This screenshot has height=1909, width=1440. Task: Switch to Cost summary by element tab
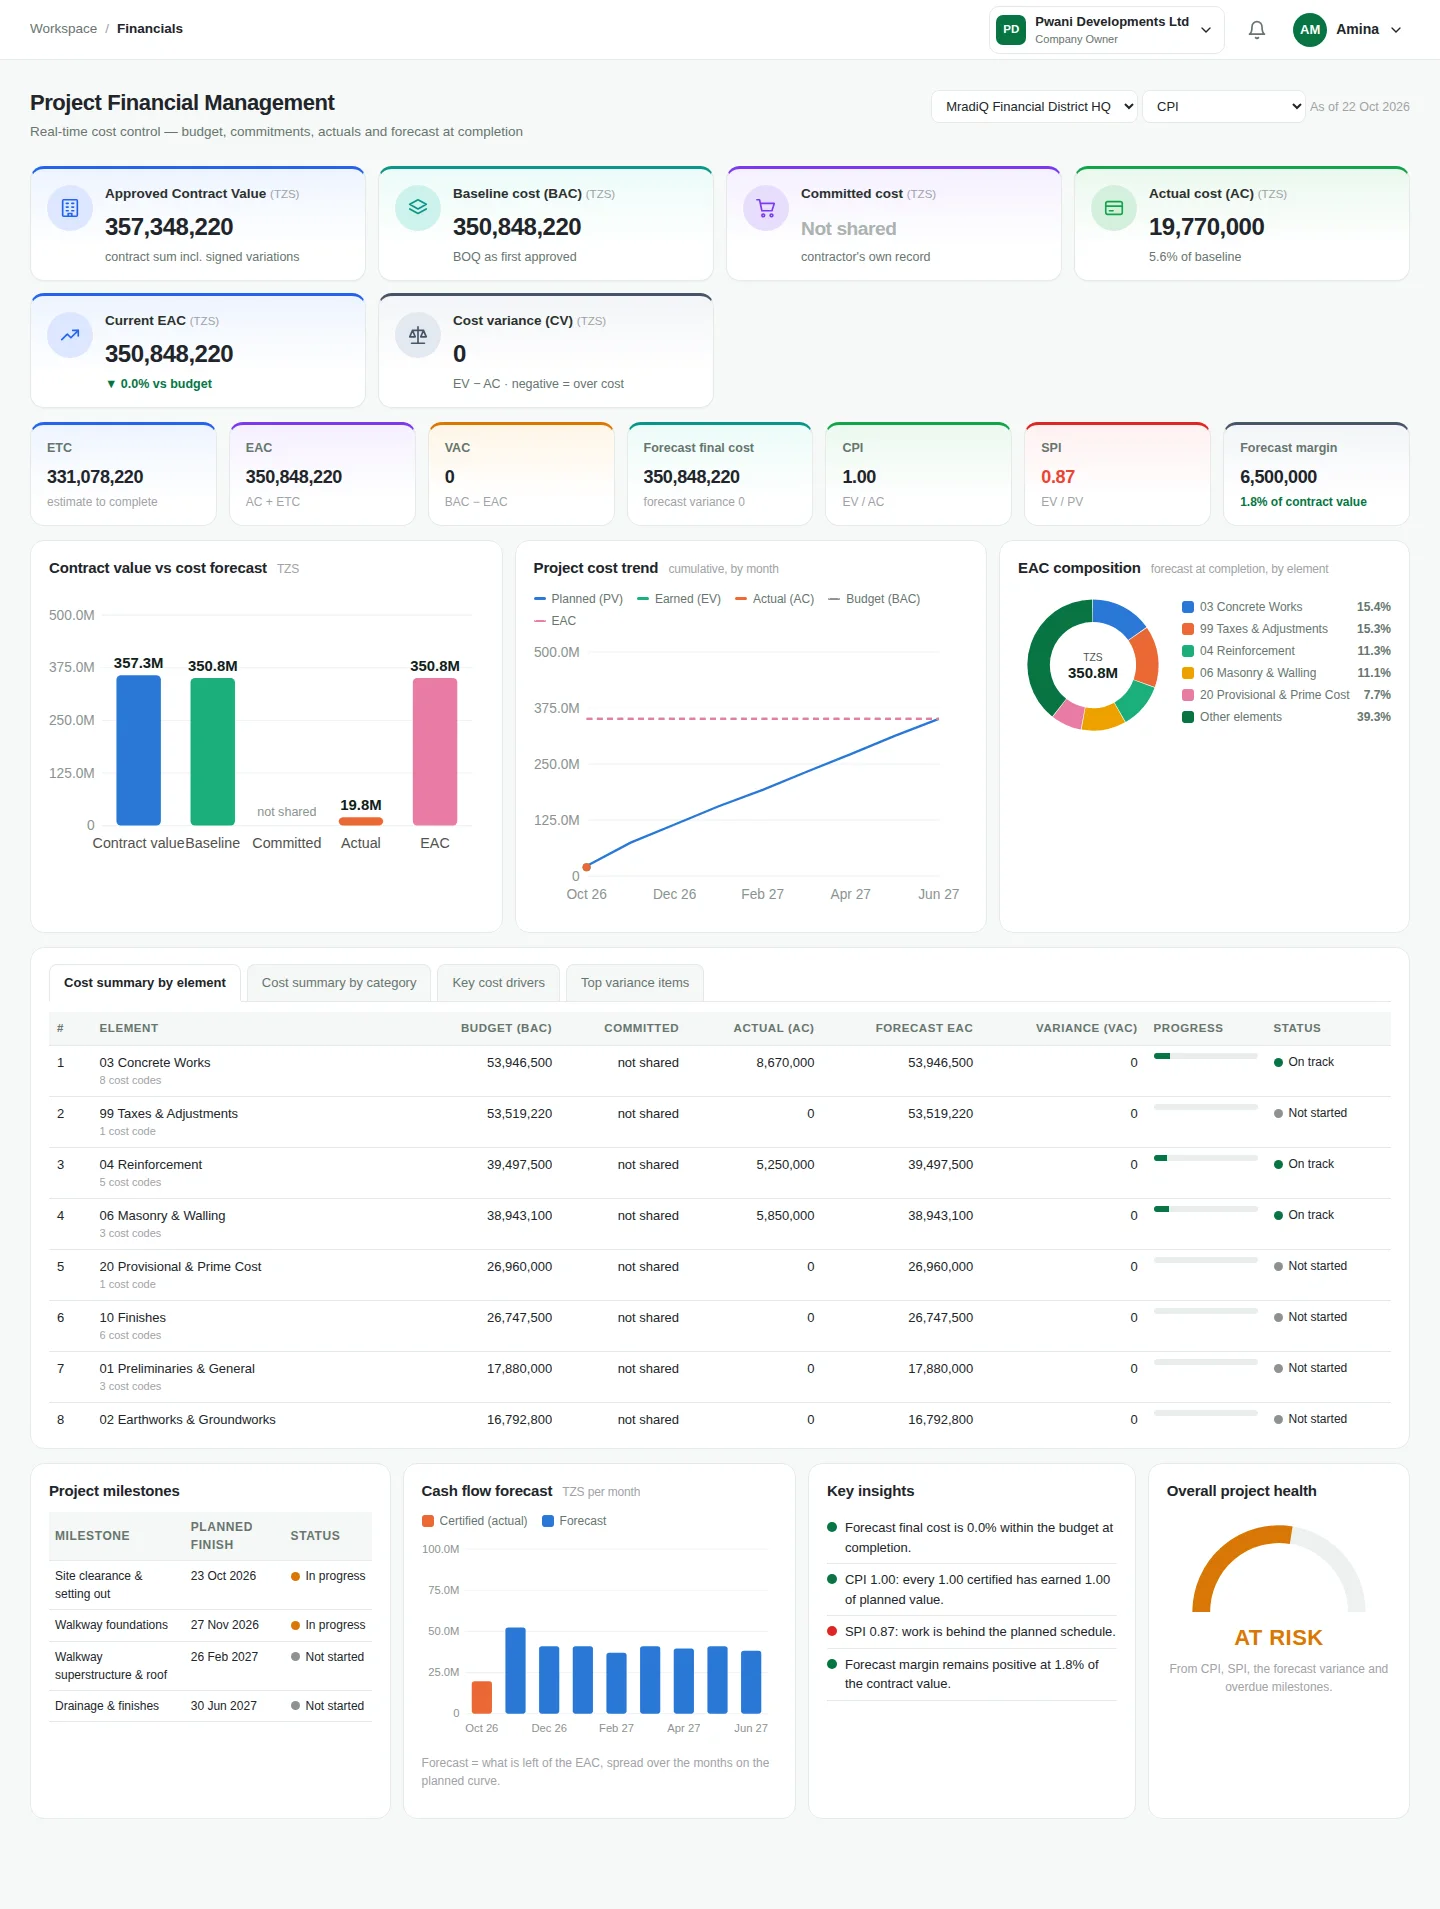(x=145, y=983)
